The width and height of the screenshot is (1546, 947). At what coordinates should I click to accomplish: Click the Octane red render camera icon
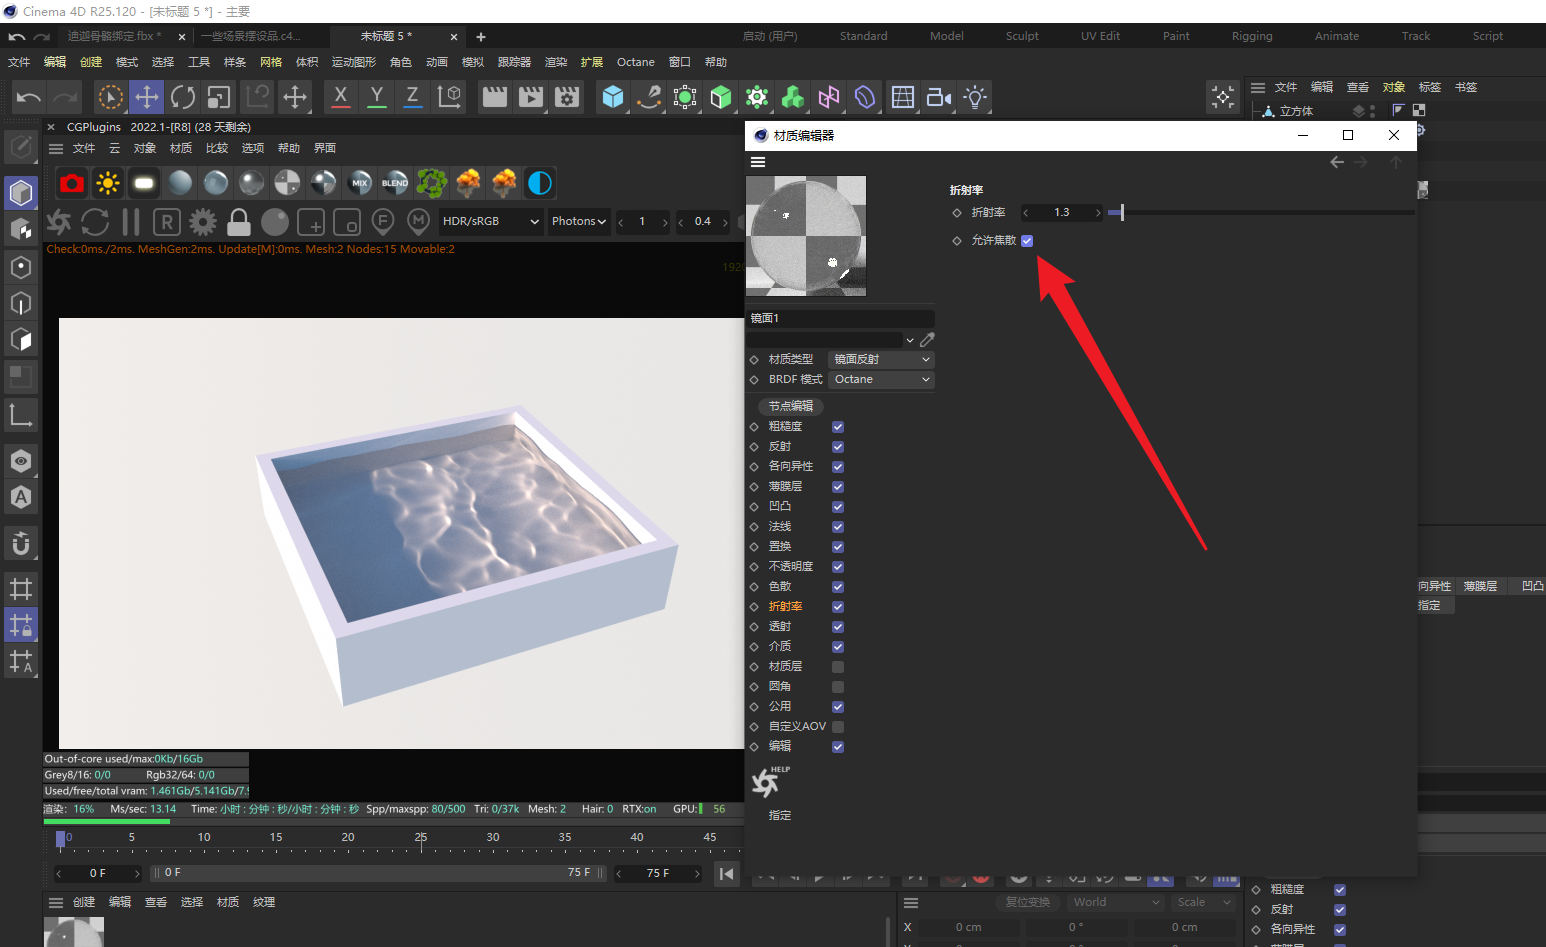tap(72, 183)
